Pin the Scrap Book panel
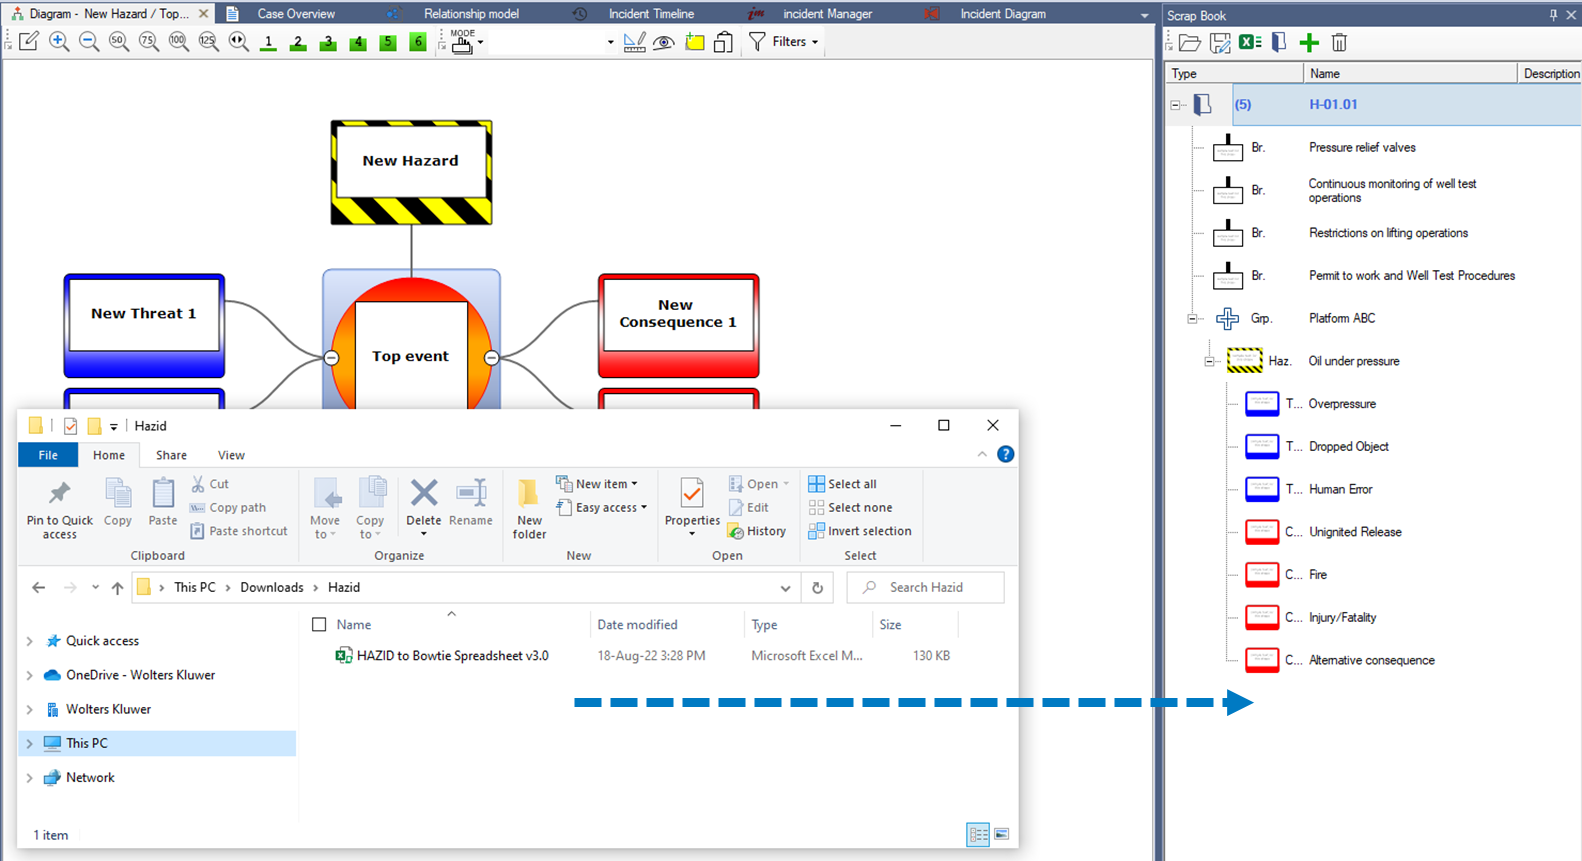1582x861 pixels. coord(1553,15)
